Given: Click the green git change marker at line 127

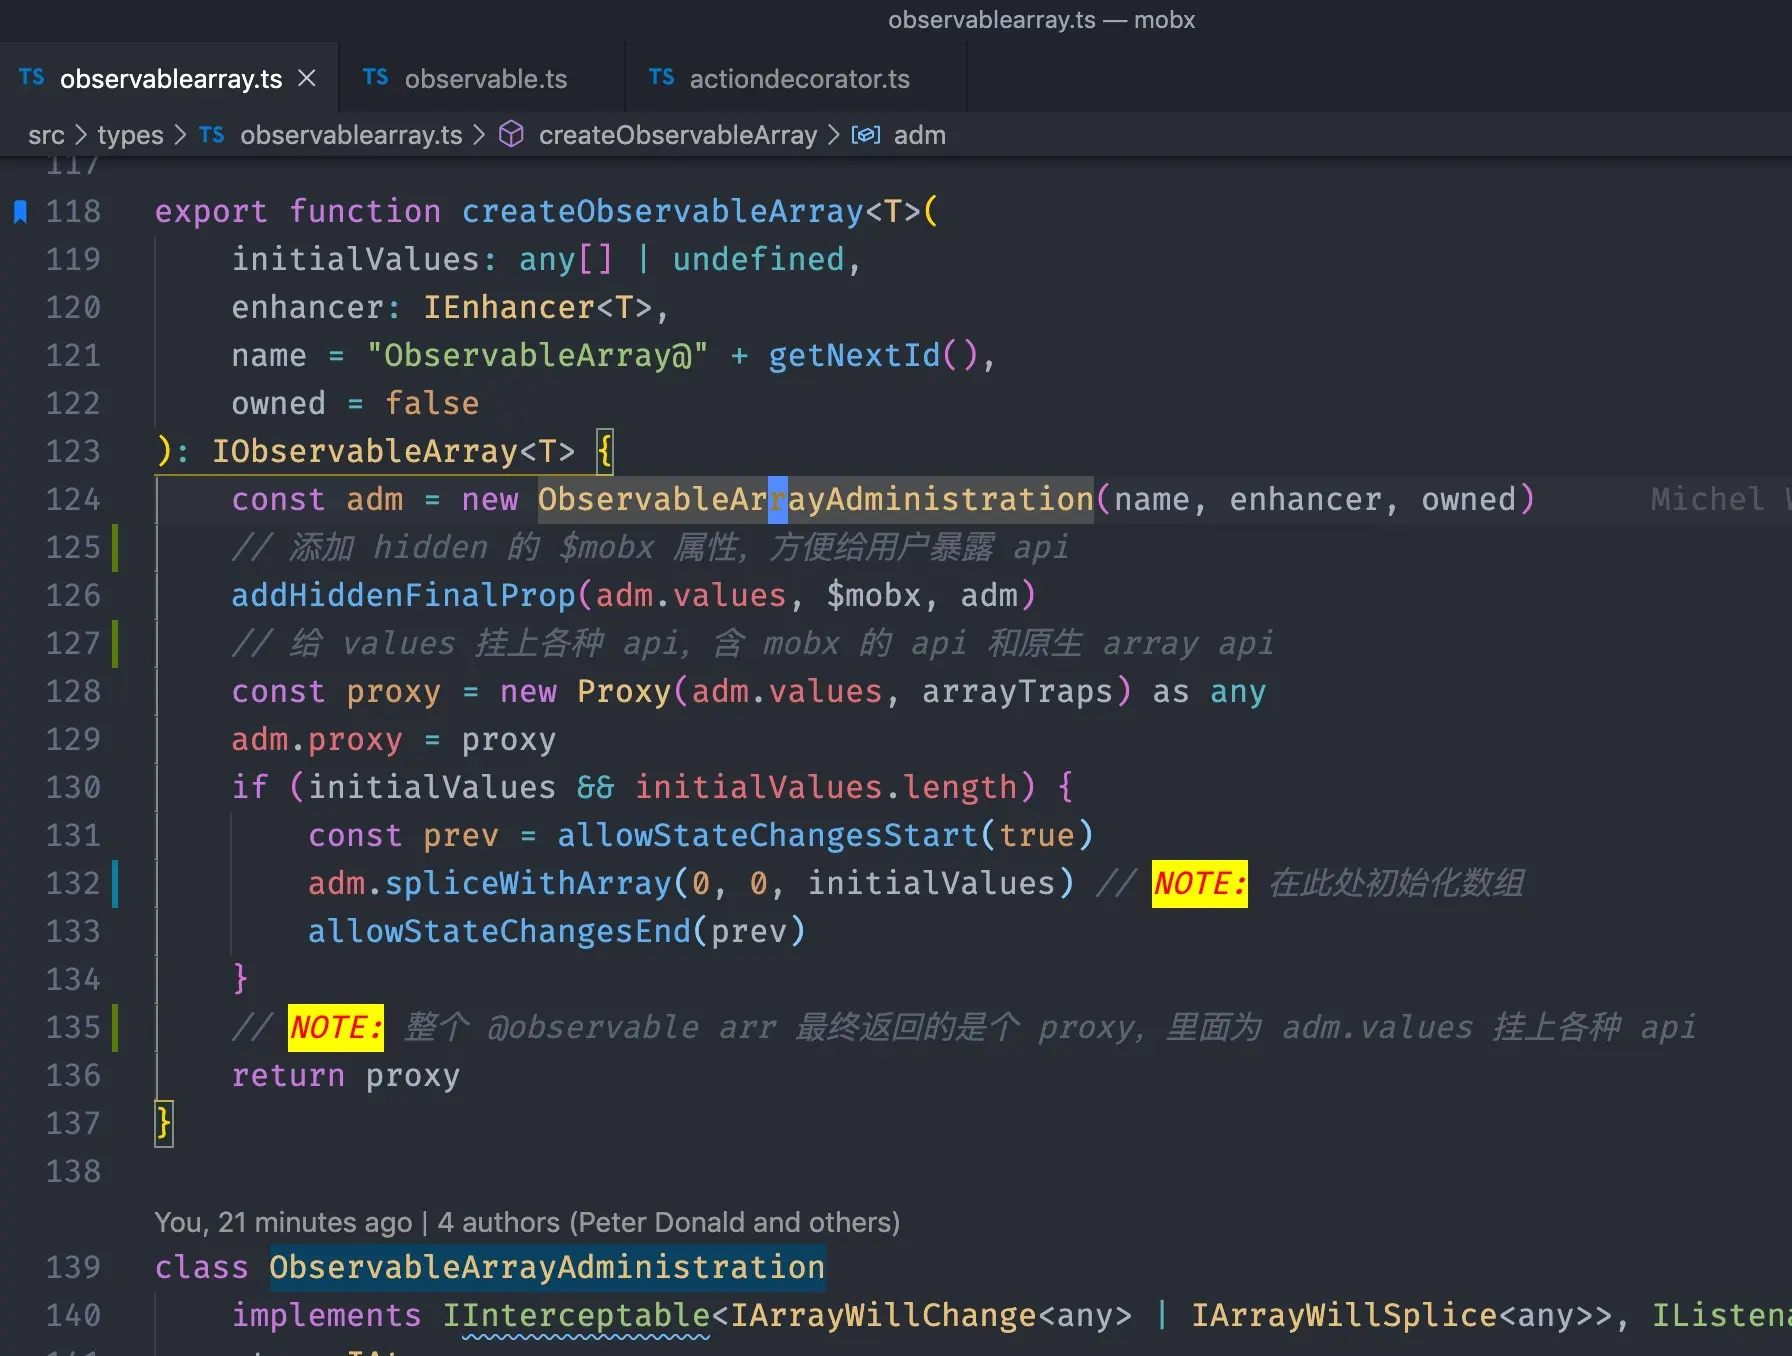Looking at the screenshot, I should [115, 643].
